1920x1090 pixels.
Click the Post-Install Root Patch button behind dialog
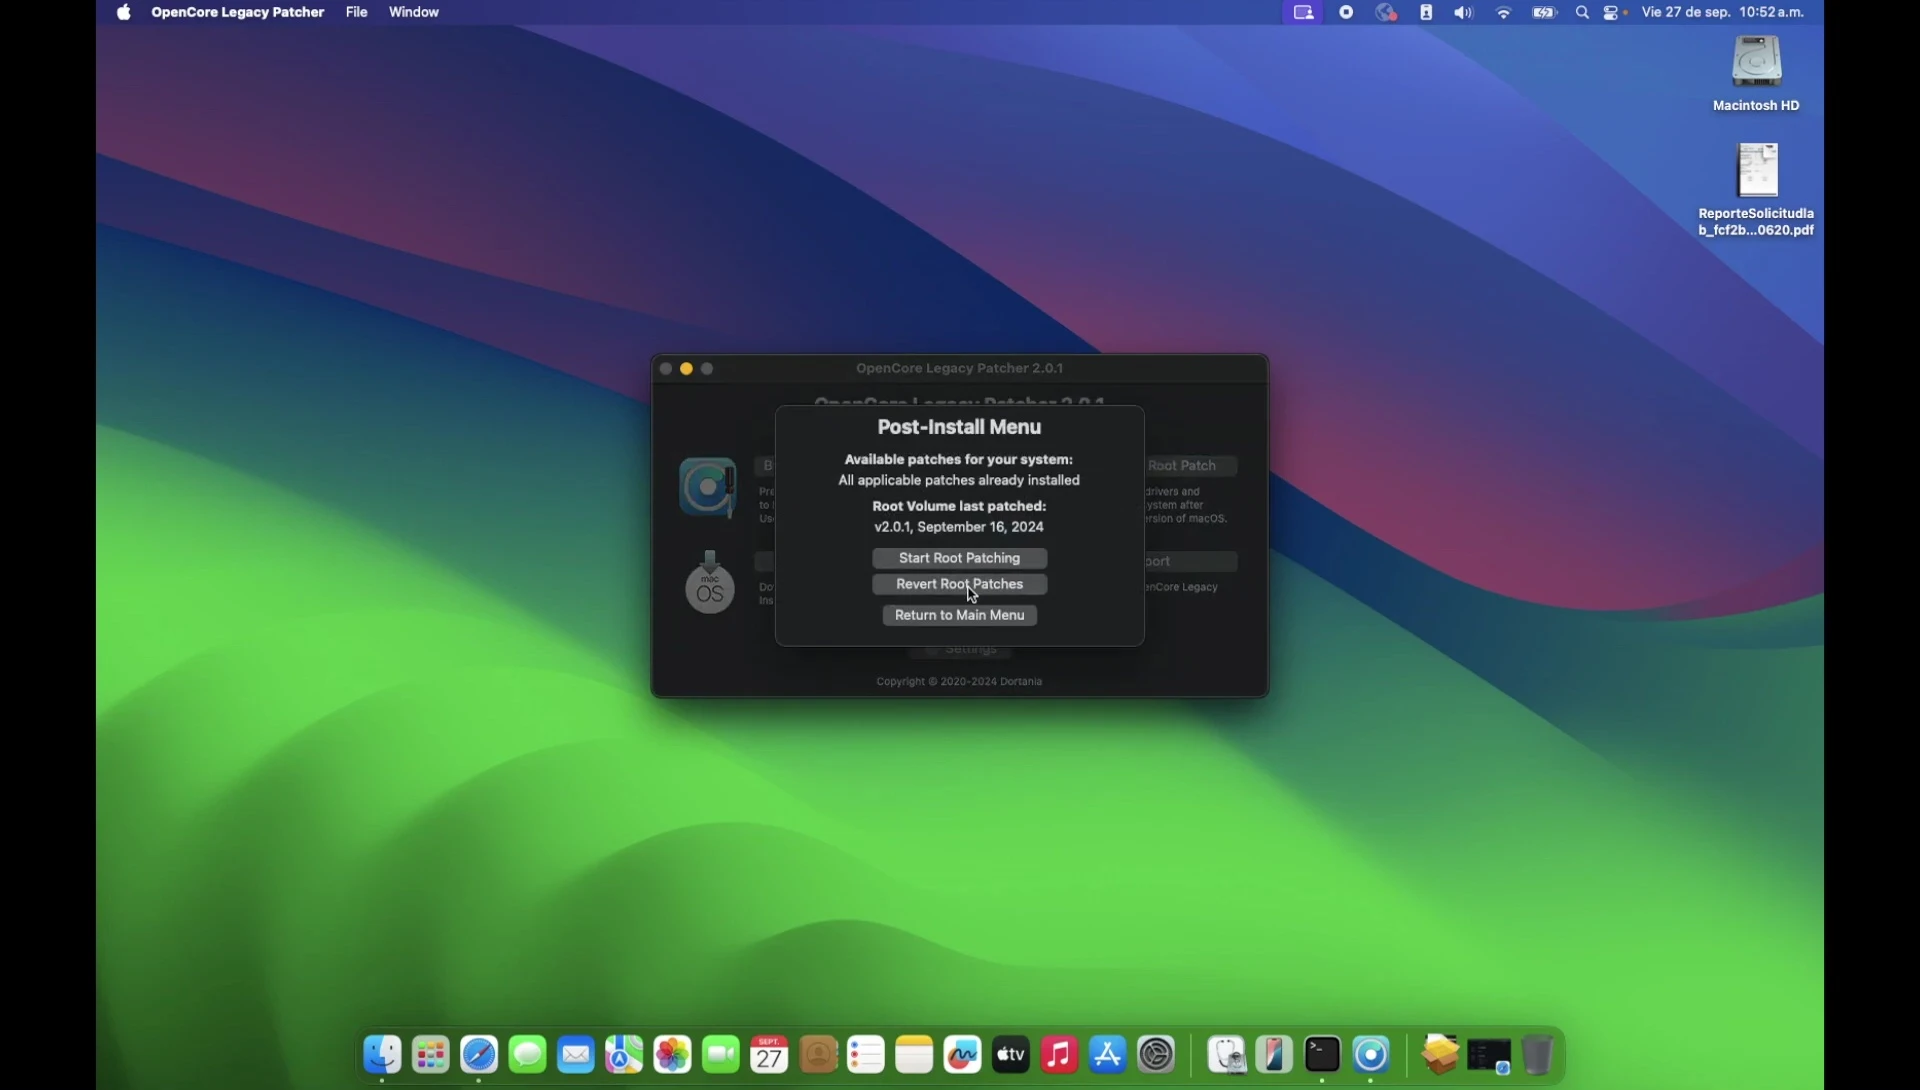pyautogui.click(x=1190, y=466)
